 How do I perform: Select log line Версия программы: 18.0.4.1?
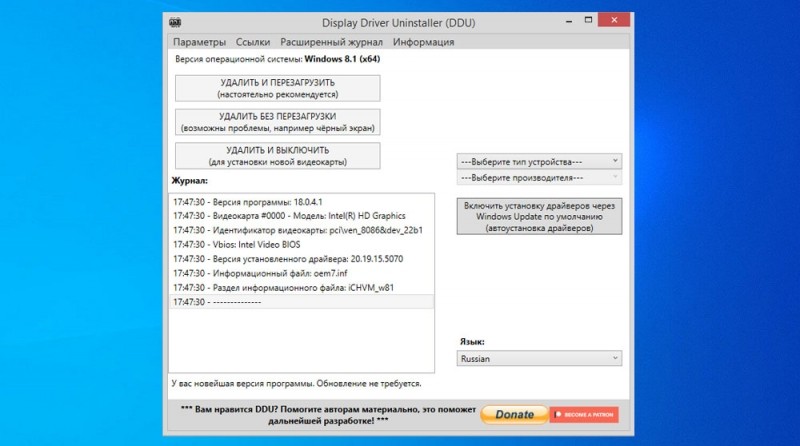point(302,202)
